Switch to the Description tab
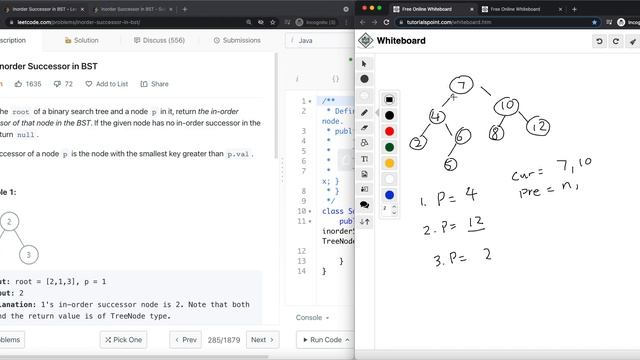Screen dimensions: 640x360 [x=12, y=40]
